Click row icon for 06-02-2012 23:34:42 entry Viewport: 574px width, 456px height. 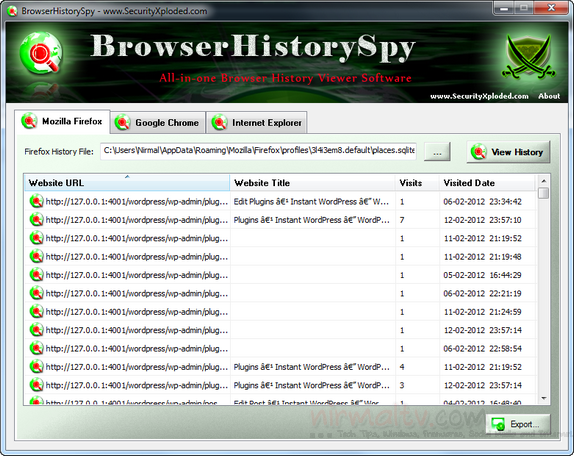pyautogui.click(x=36, y=201)
